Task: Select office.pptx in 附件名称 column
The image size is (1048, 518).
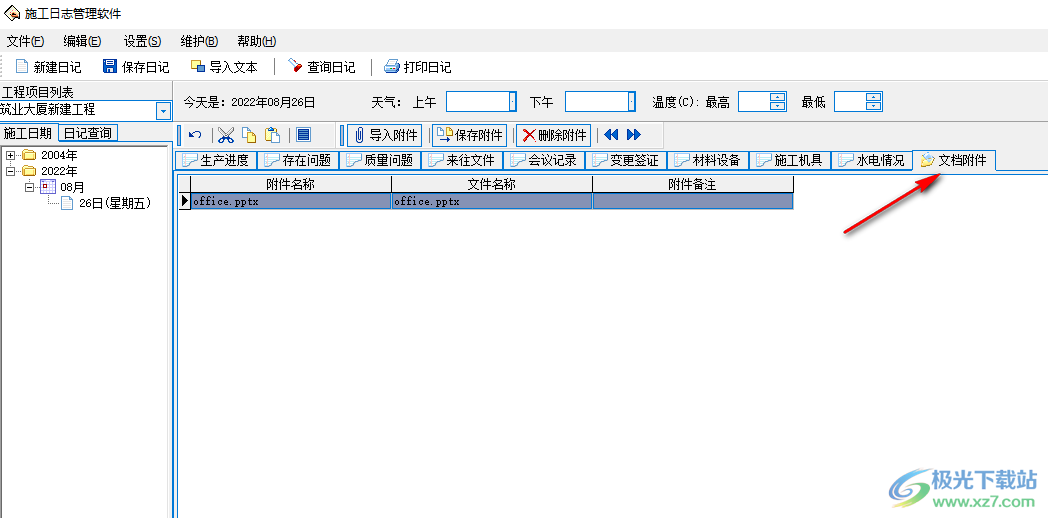Action: pyautogui.click(x=291, y=201)
